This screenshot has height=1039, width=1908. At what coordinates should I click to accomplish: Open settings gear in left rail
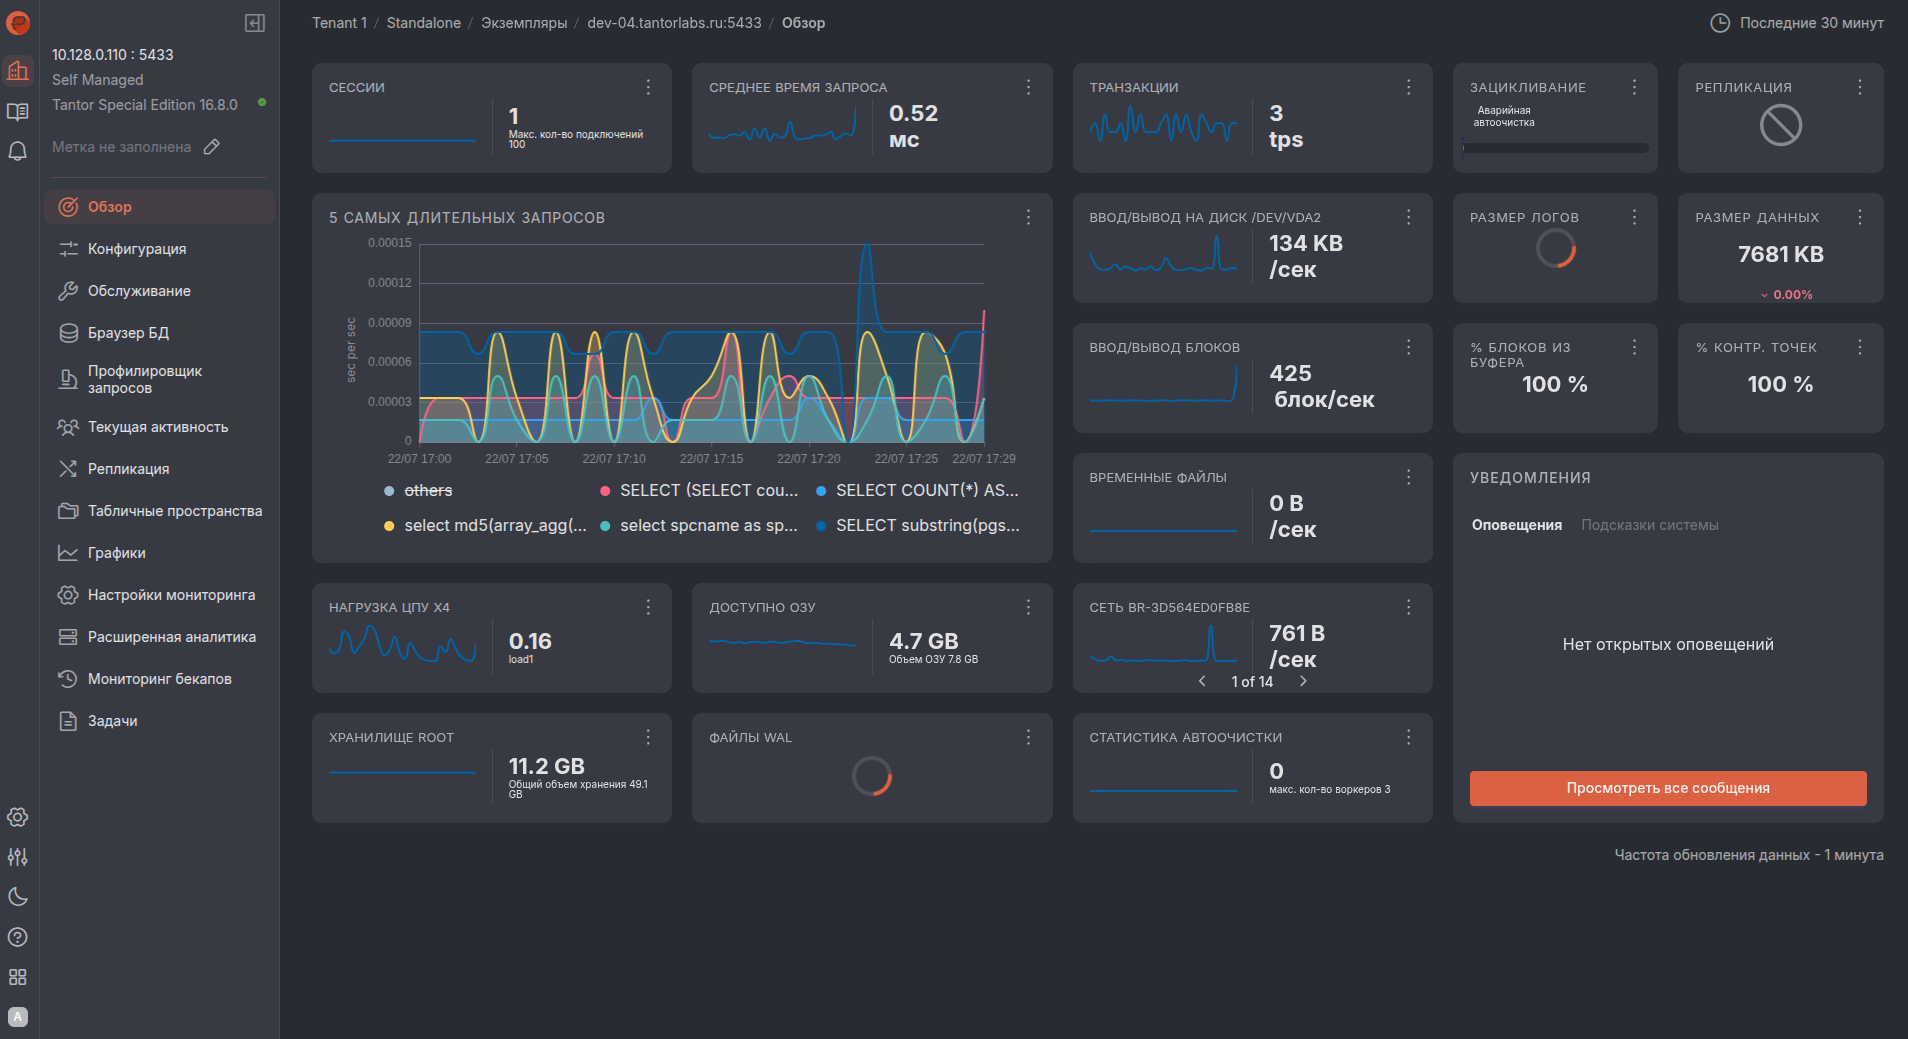(18, 817)
